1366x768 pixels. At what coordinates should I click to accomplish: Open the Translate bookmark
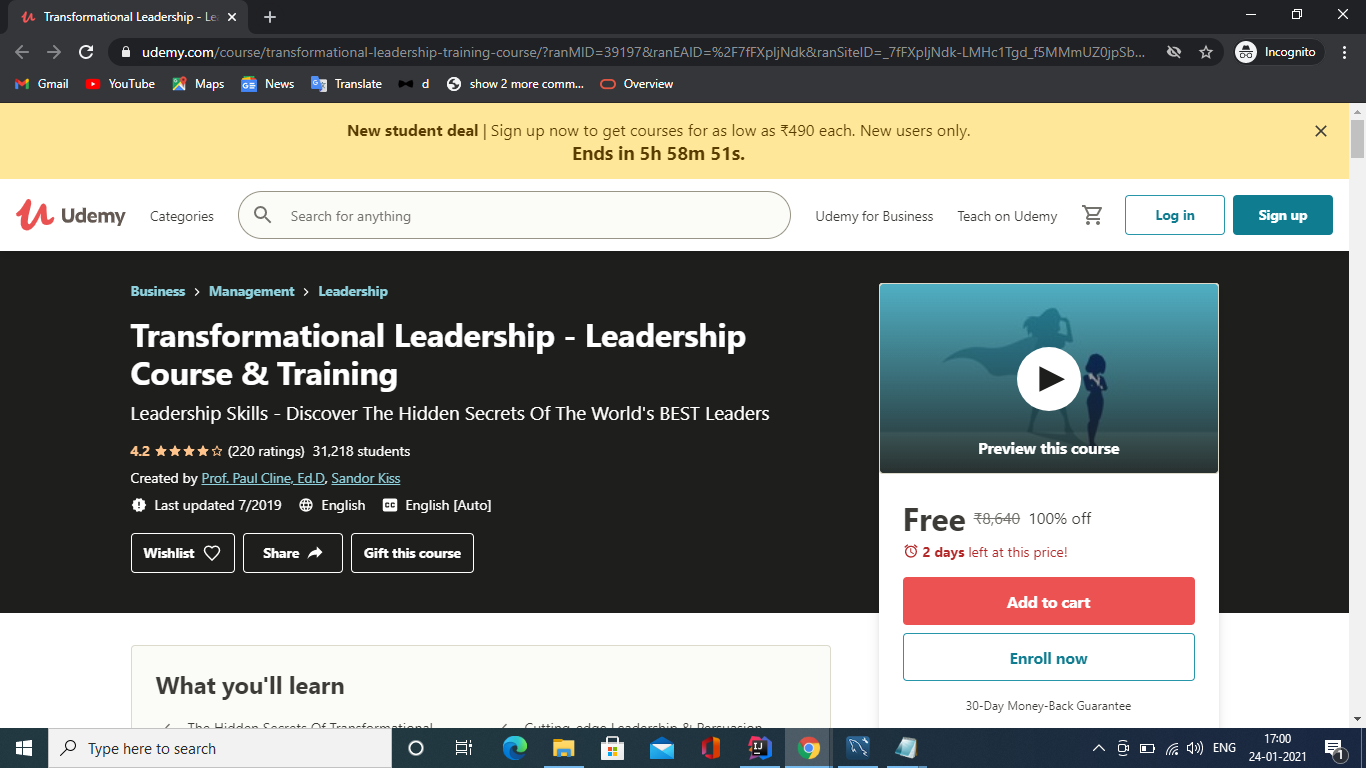click(347, 84)
